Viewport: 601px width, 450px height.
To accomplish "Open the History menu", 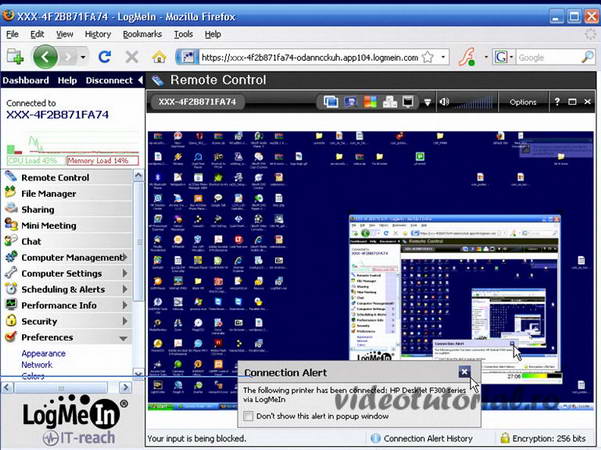I will pos(98,34).
